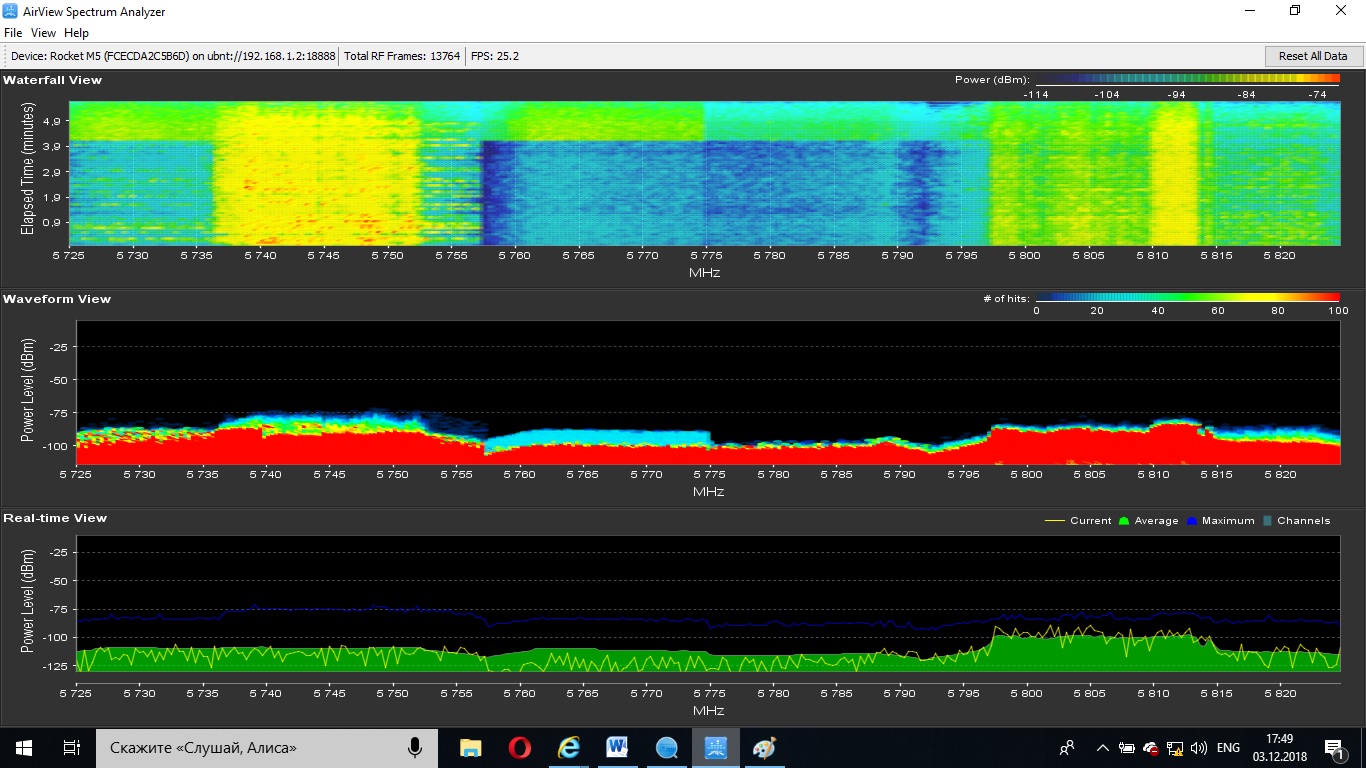
Task: Open Microsoft Word from taskbar
Action: coord(617,747)
